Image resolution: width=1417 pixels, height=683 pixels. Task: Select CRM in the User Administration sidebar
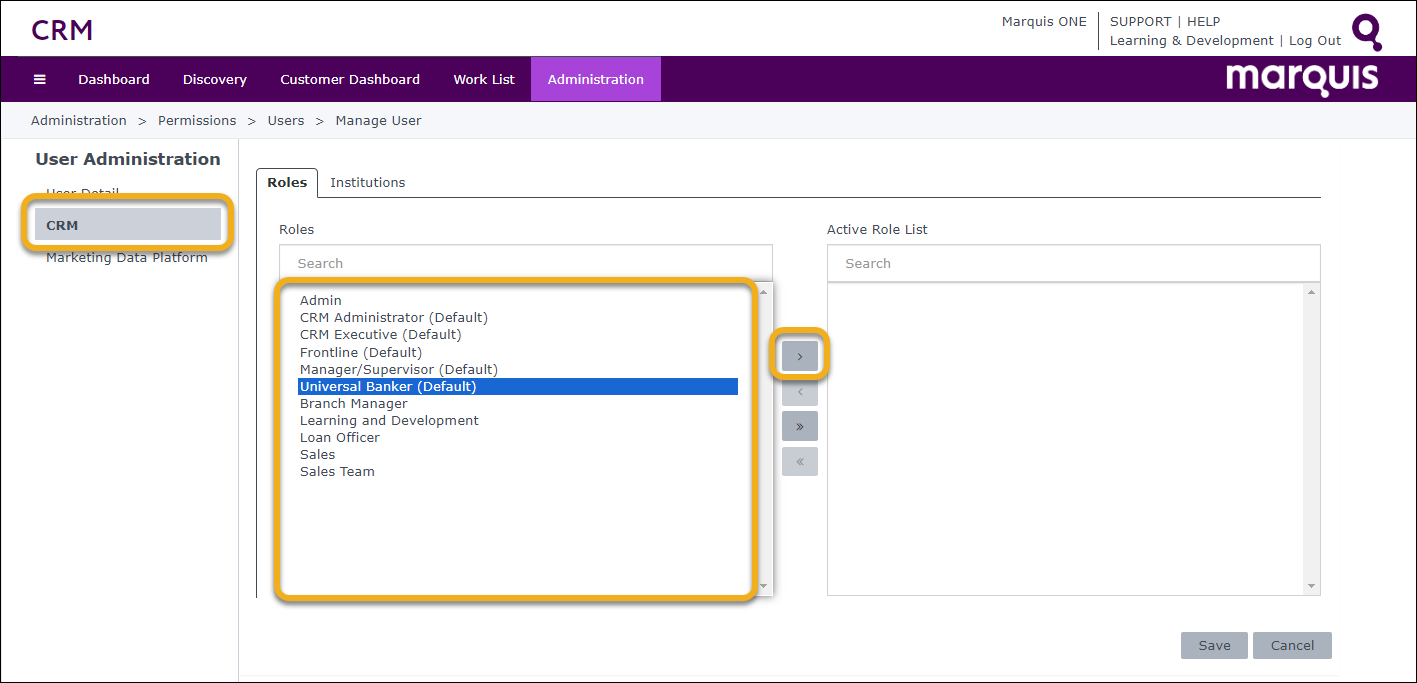pyautogui.click(x=128, y=225)
